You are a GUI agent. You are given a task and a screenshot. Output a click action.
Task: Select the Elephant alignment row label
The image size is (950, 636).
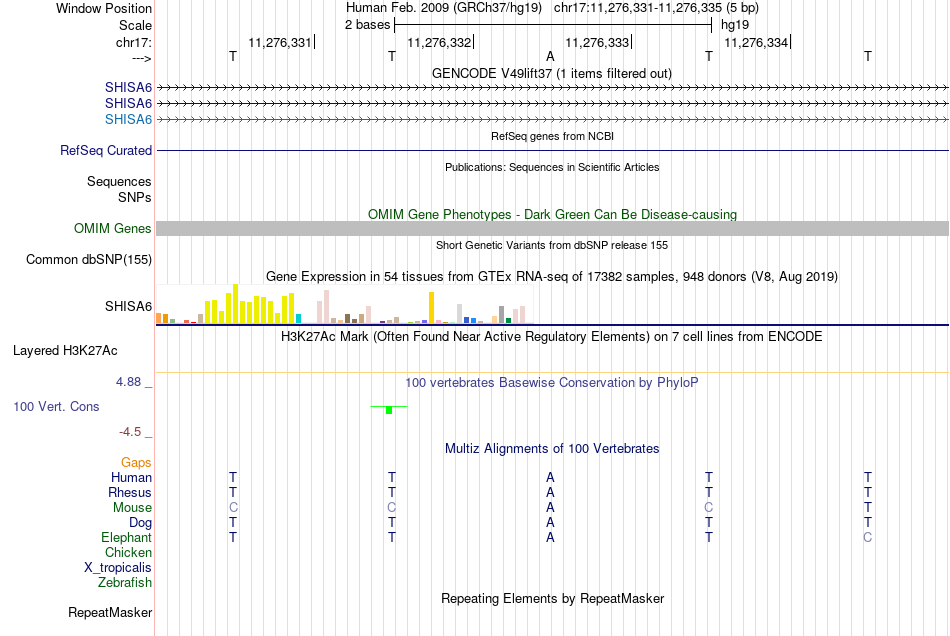click(x=126, y=537)
